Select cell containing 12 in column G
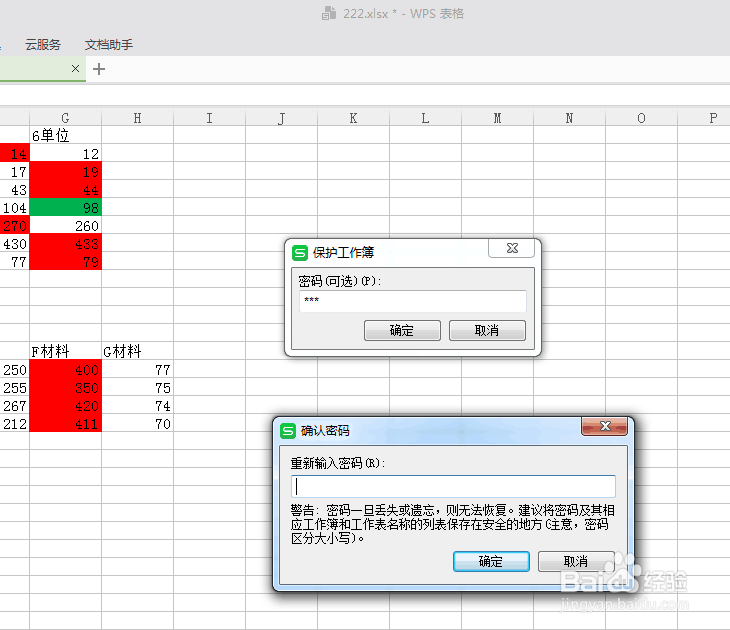The image size is (730, 630). point(65,153)
